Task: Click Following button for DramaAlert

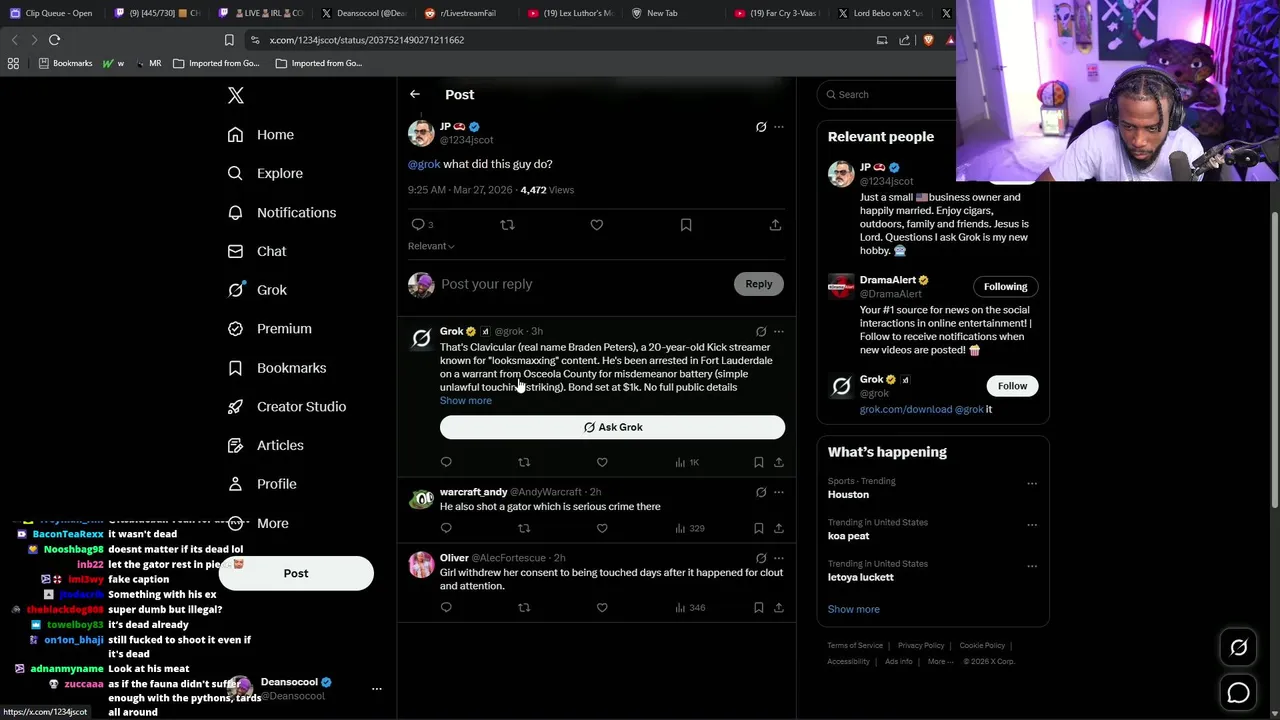Action: pyautogui.click(x=1005, y=287)
